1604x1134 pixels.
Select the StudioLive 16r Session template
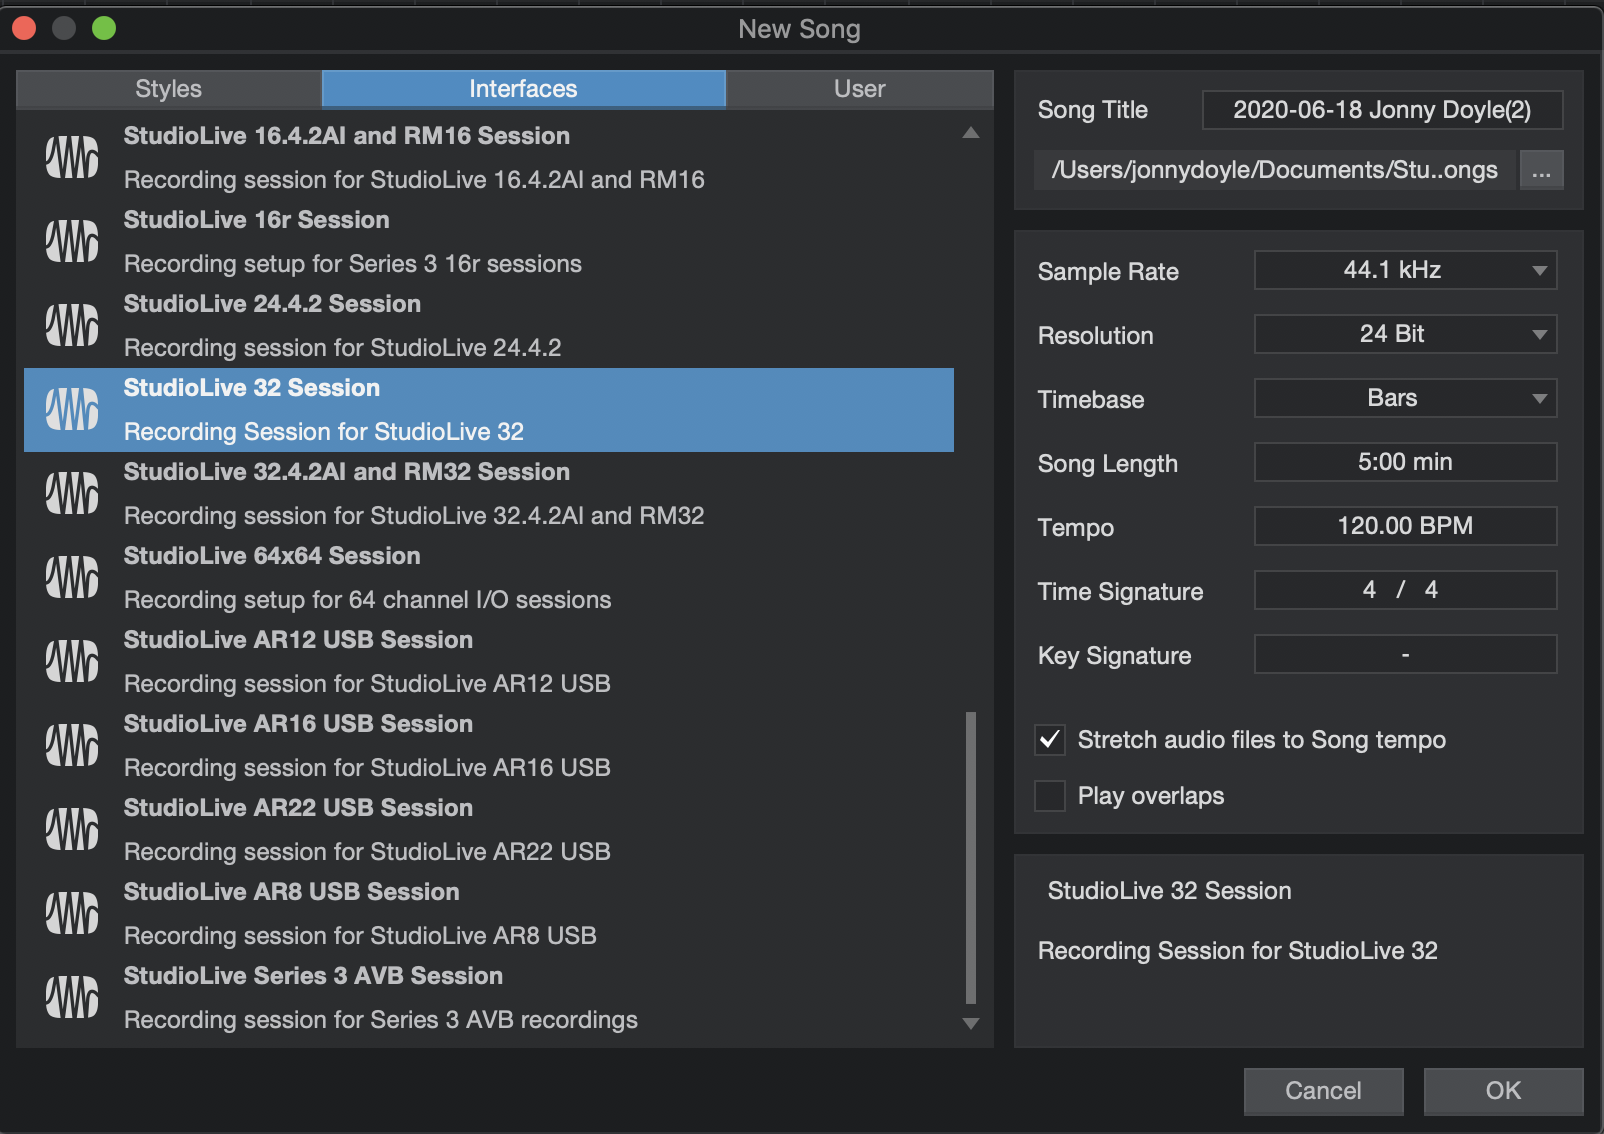click(x=489, y=242)
